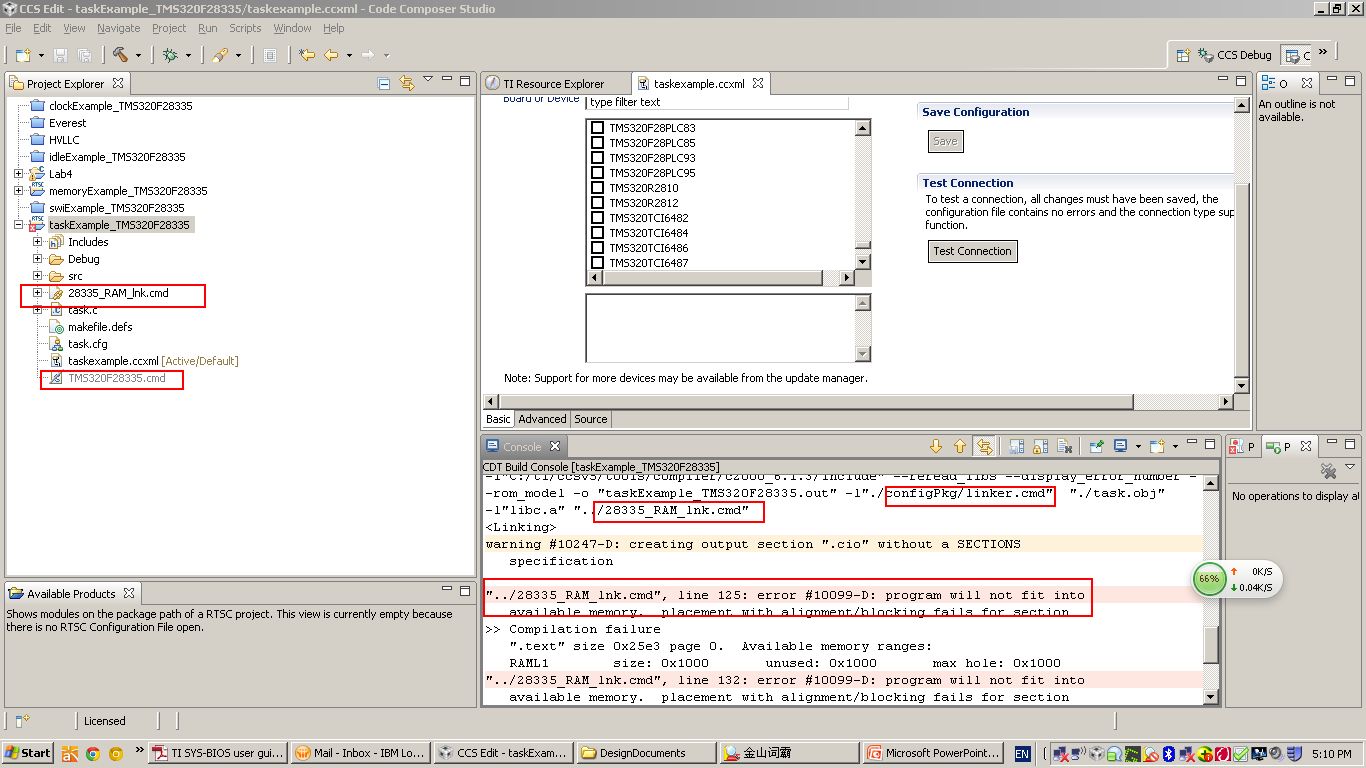Open the Project menu
This screenshot has width=1366, height=768.
tap(169, 28)
